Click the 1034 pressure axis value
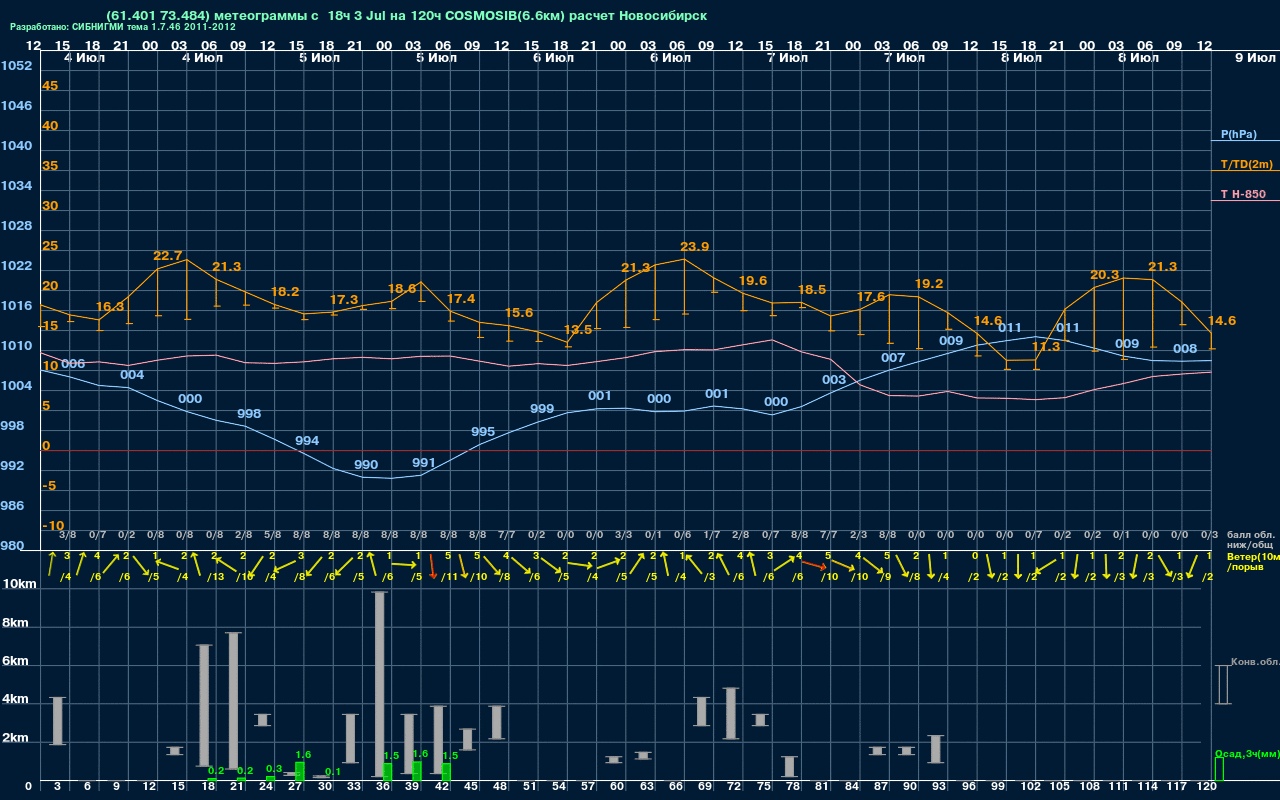This screenshot has width=1280, height=800. pyautogui.click(x=16, y=186)
